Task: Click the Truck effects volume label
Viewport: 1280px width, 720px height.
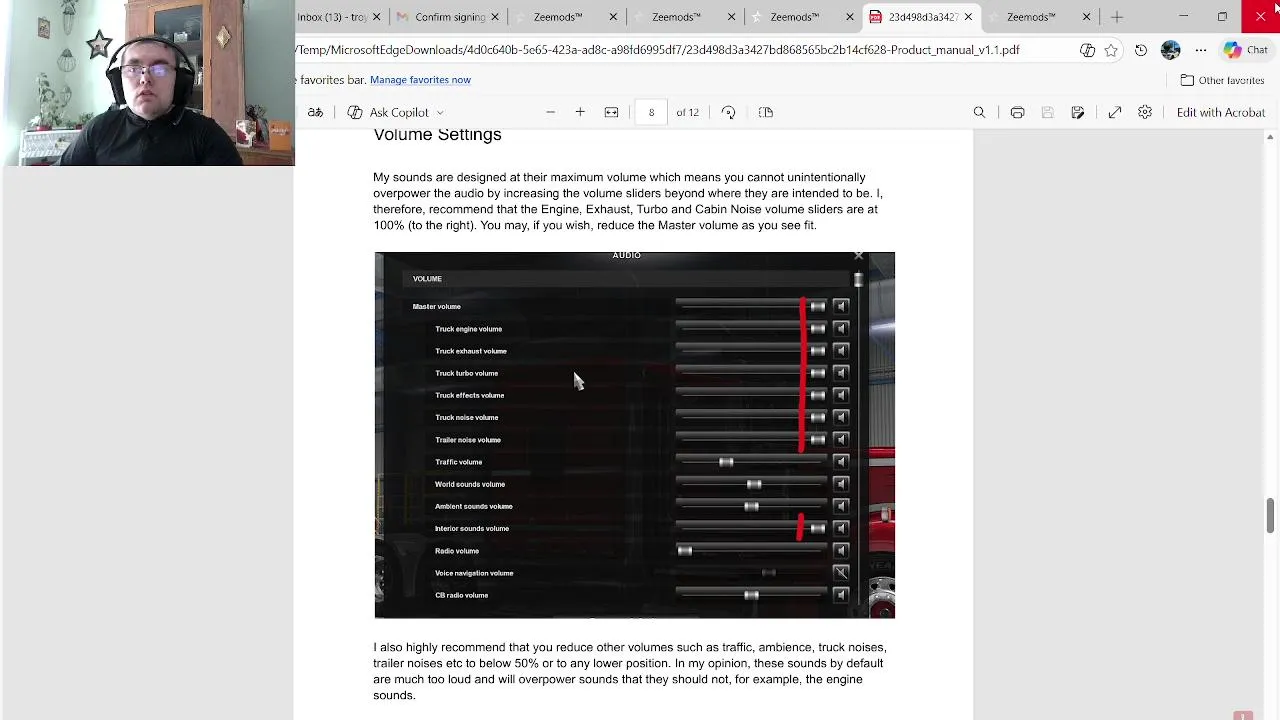Action: point(469,396)
